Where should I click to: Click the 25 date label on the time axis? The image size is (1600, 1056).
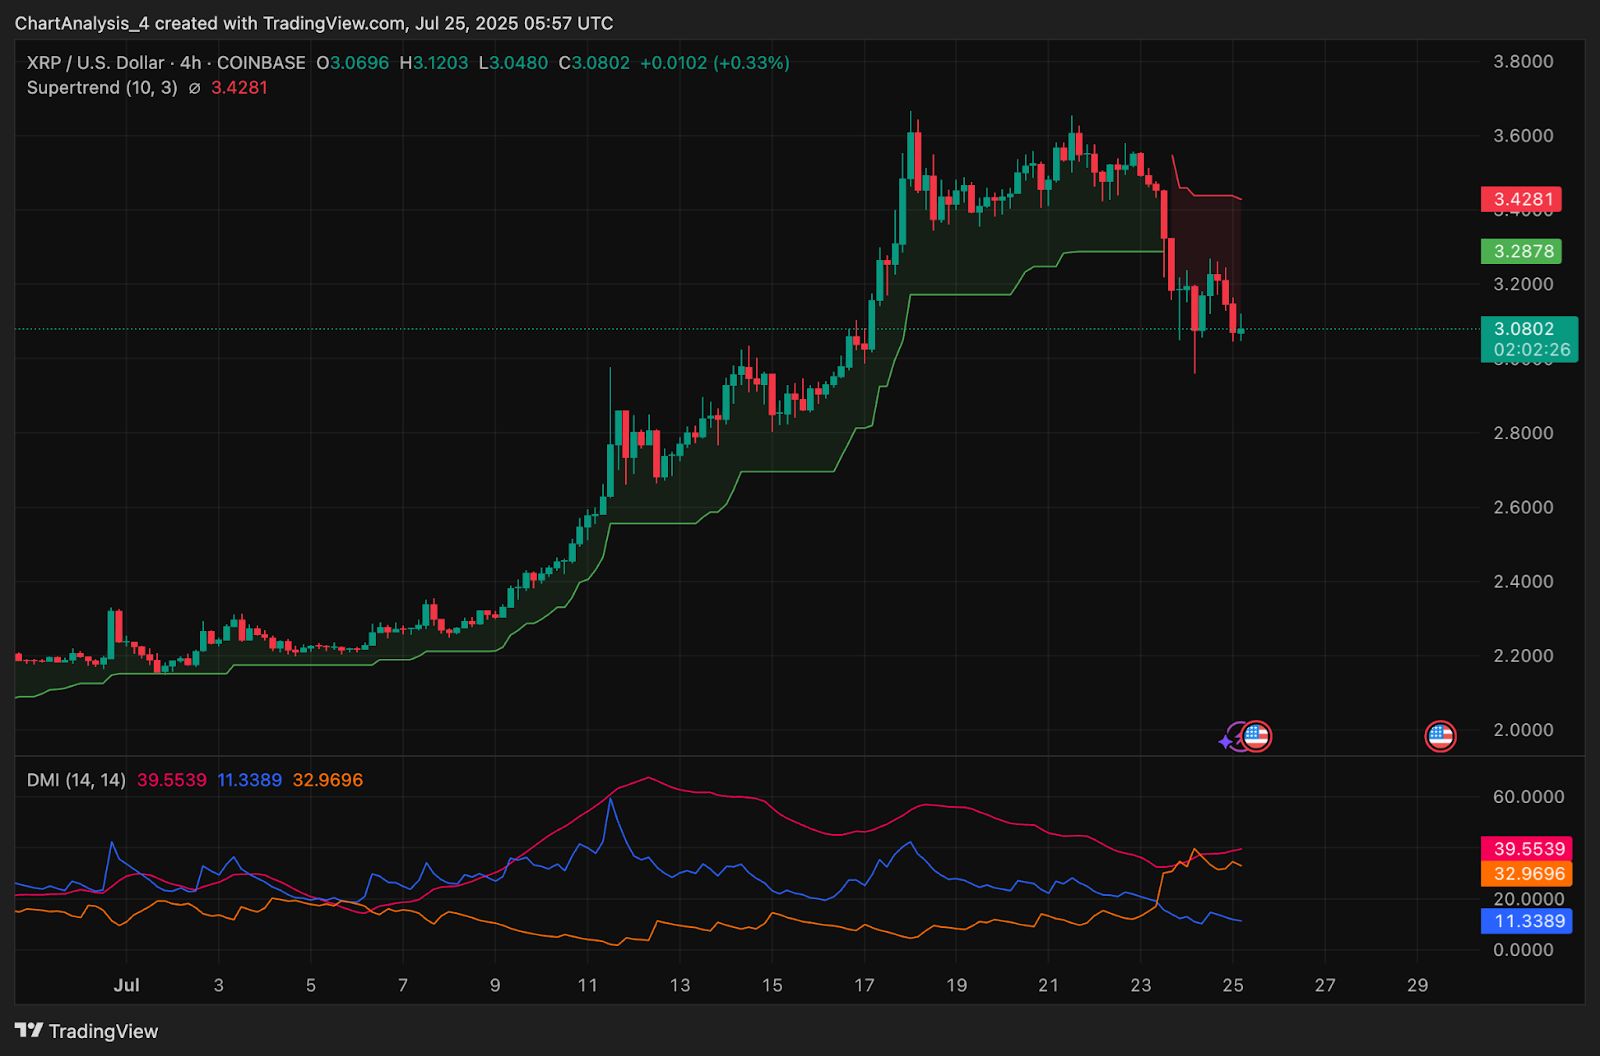click(1233, 985)
